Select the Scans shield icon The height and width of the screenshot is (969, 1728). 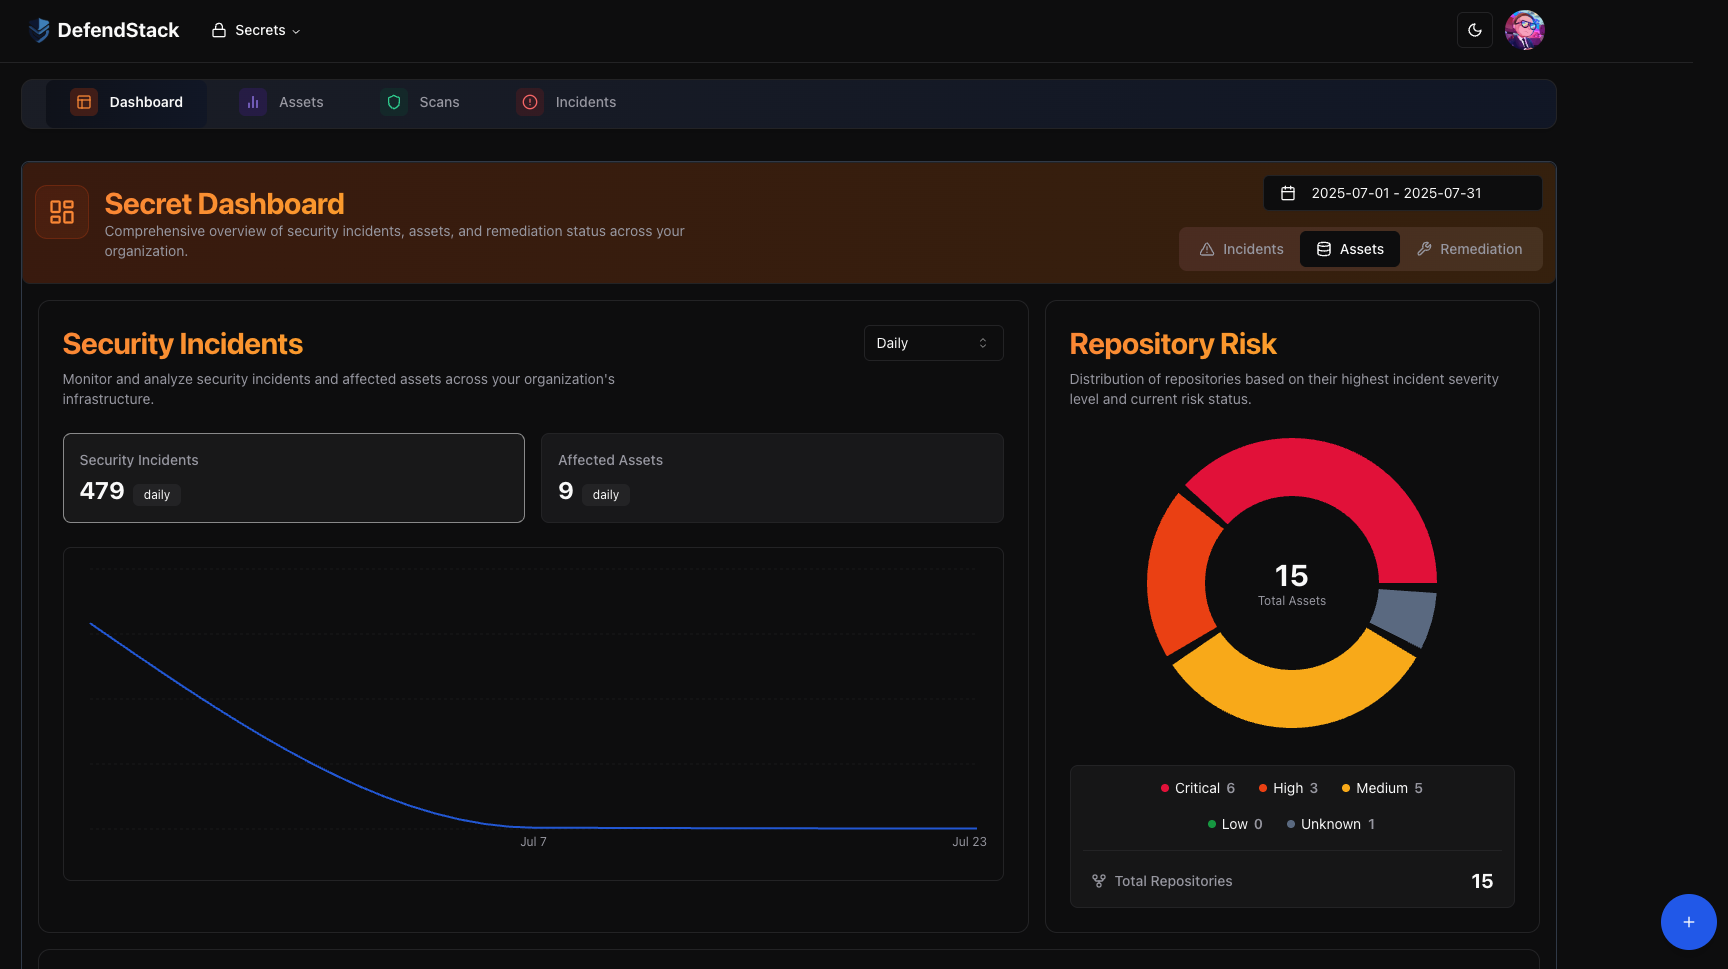(393, 102)
